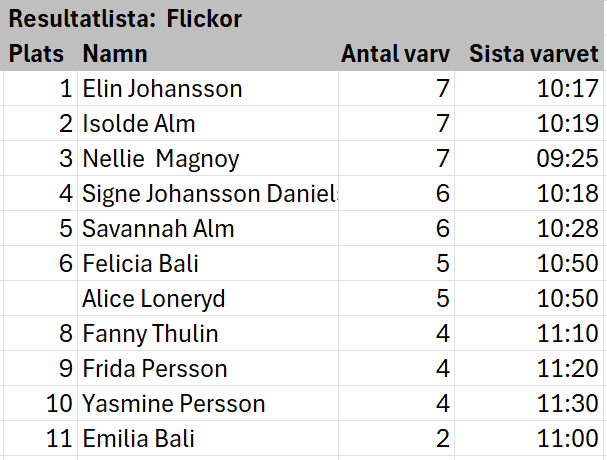Click Savannah Alm's time cell 10:28
This screenshot has height=460, width=607.
pos(529,228)
